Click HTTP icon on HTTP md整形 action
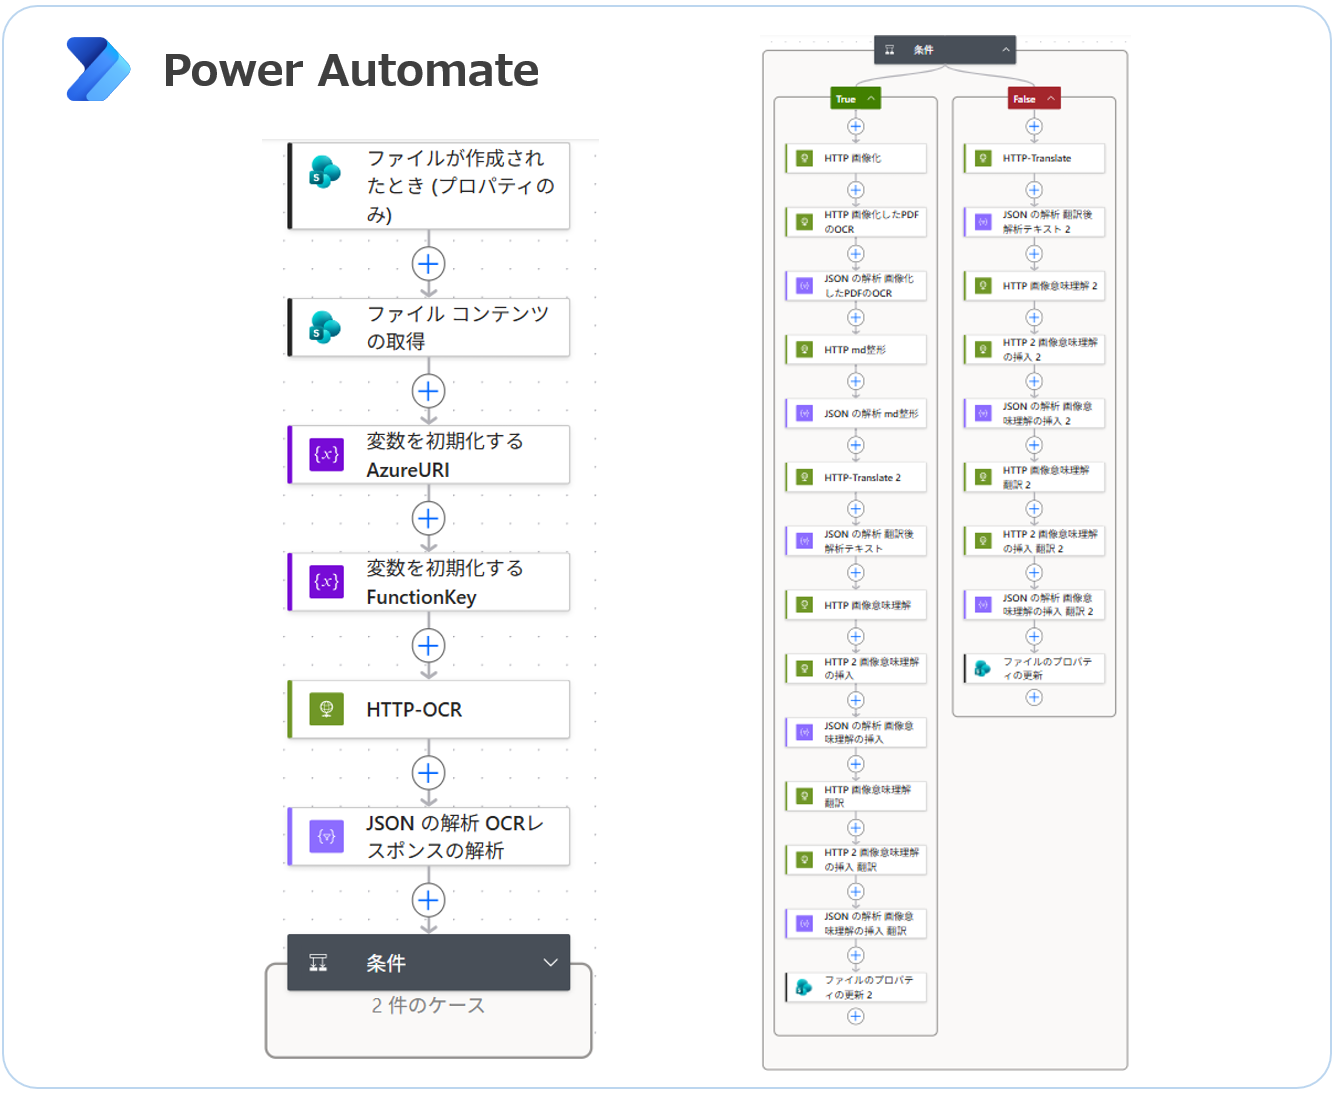Viewport: 1333px width, 1093px height. pos(804,350)
